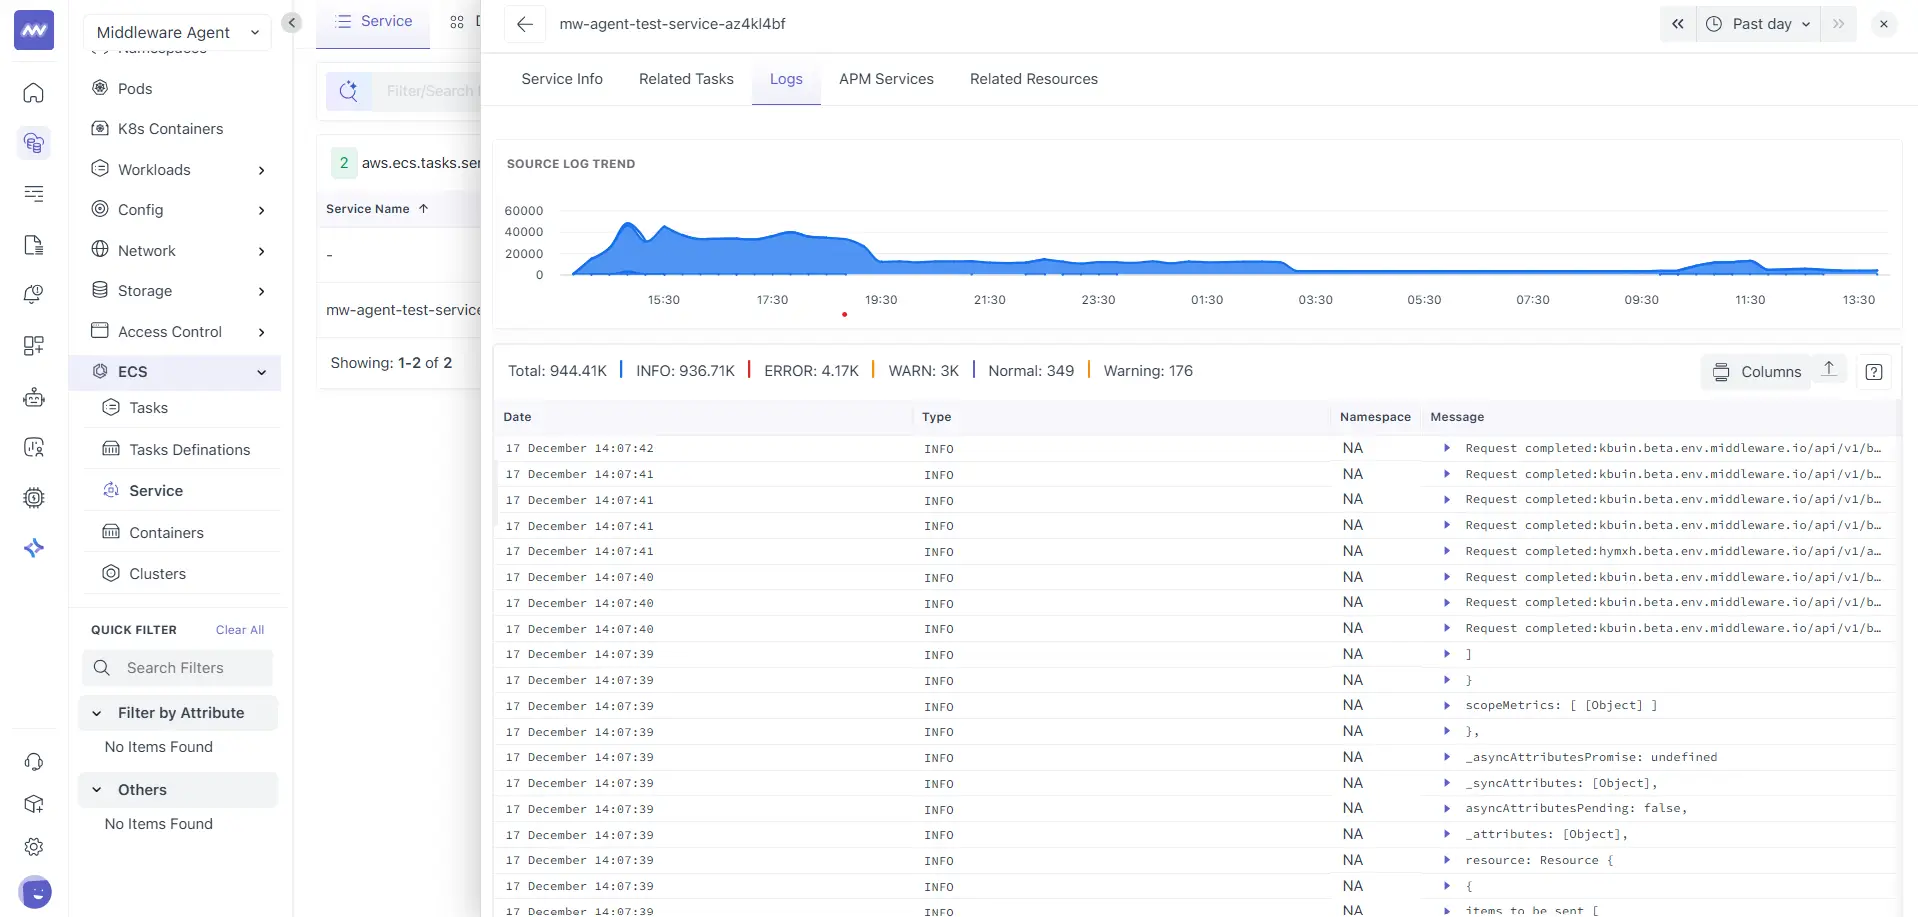
Task: Expand the first log message row arrow
Action: (x=1448, y=448)
